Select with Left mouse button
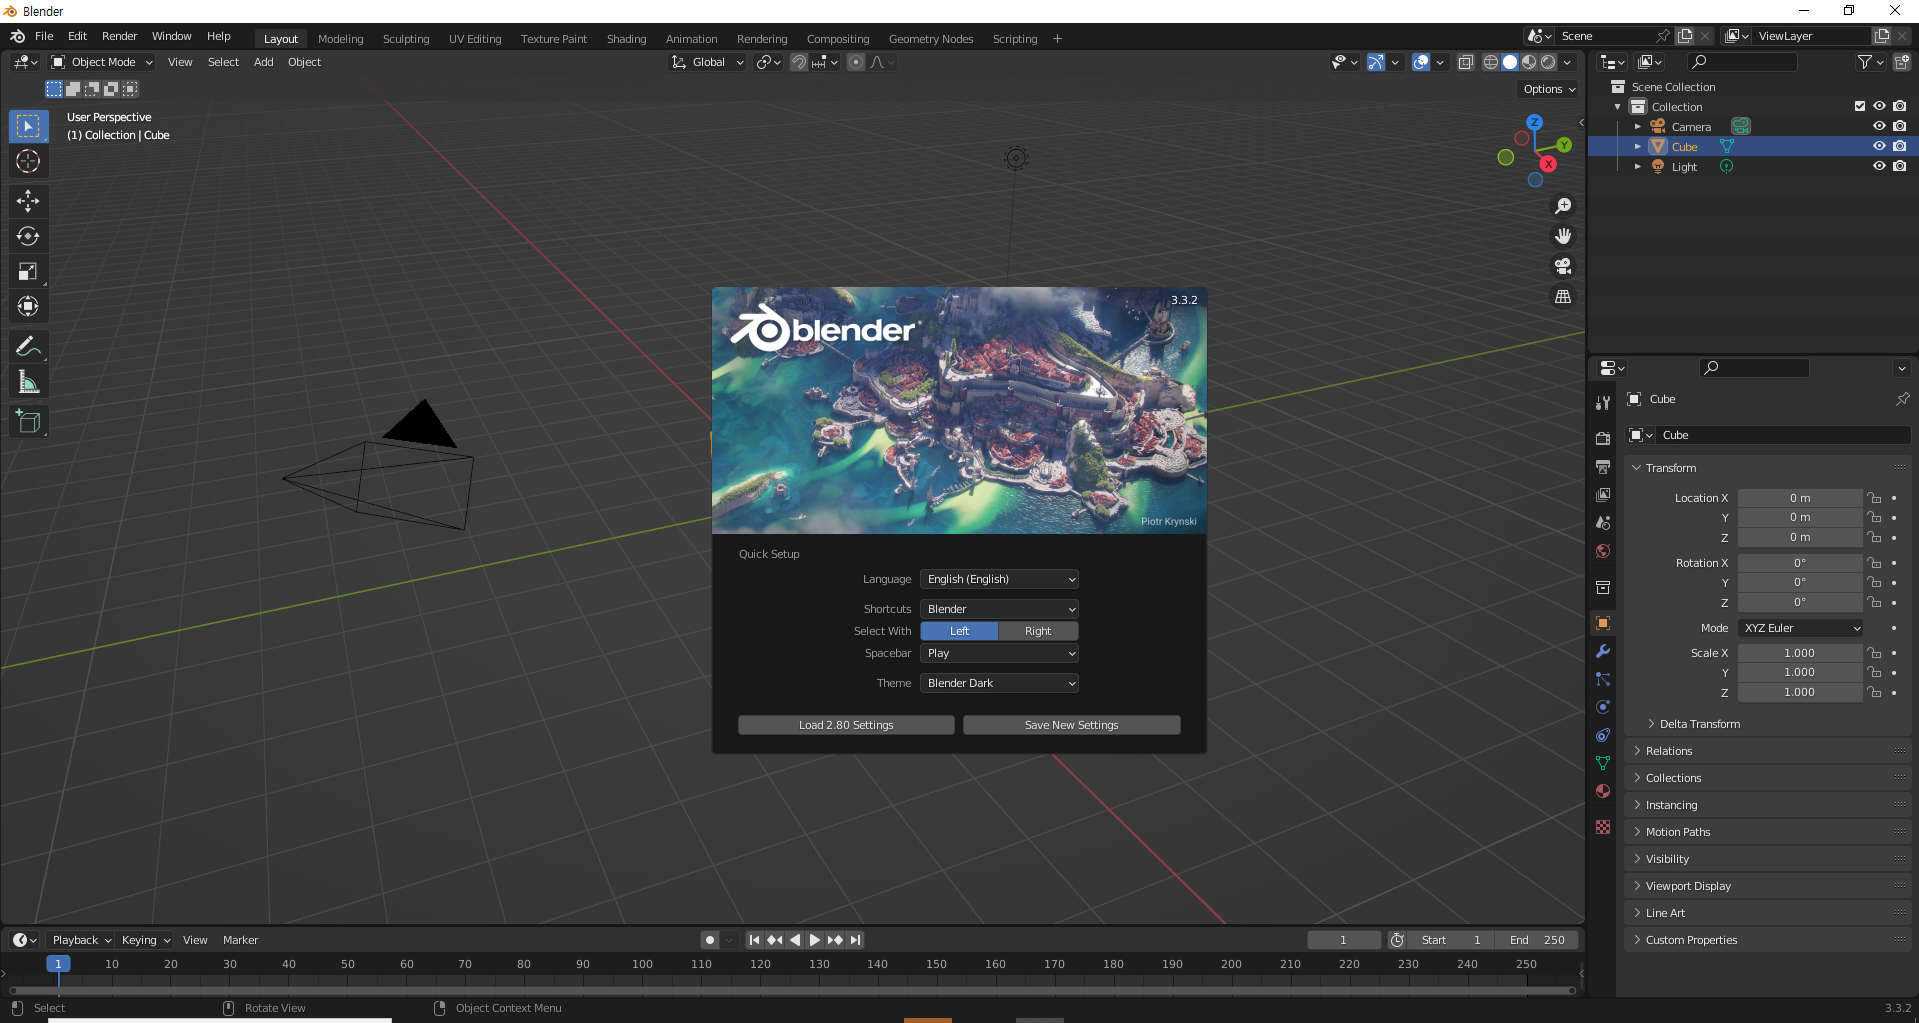Image resolution: width=1919 pixels, height=1023 pixels. point(959,631)
